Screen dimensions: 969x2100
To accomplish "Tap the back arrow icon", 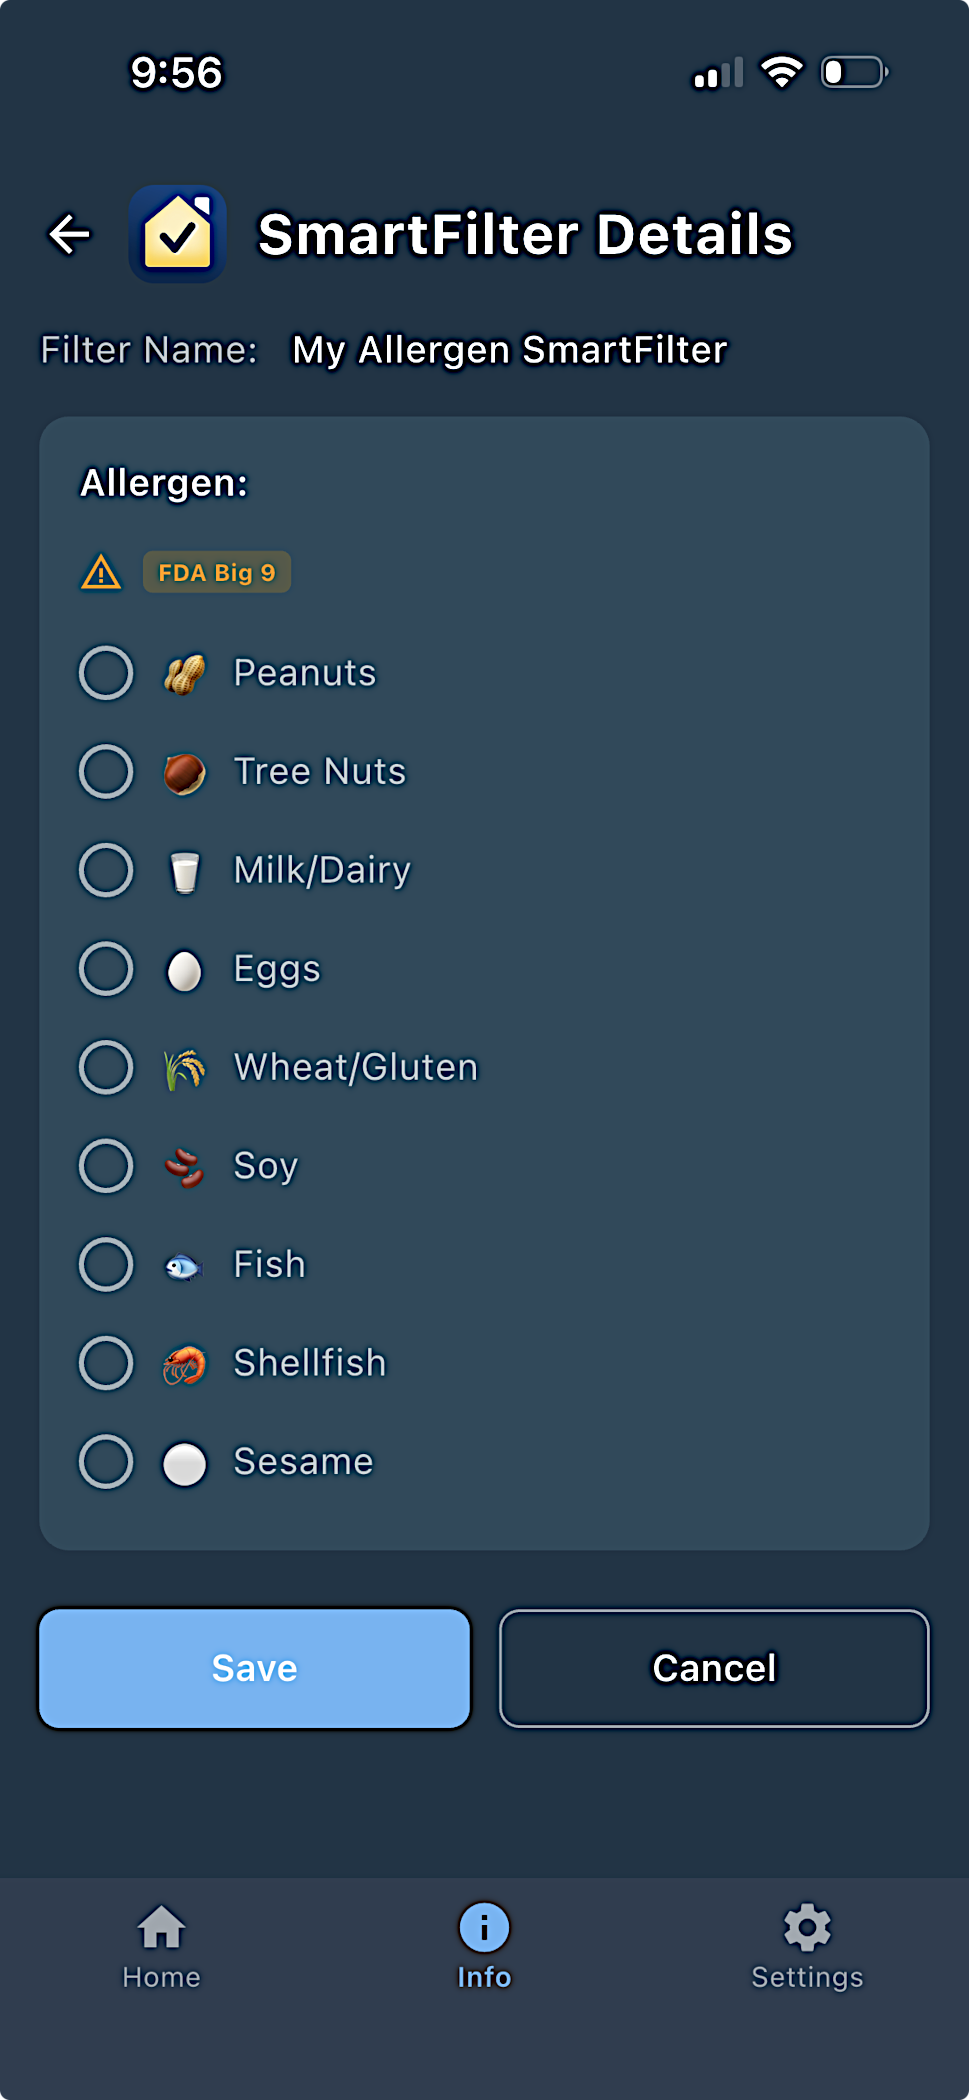I will [70, 235].
